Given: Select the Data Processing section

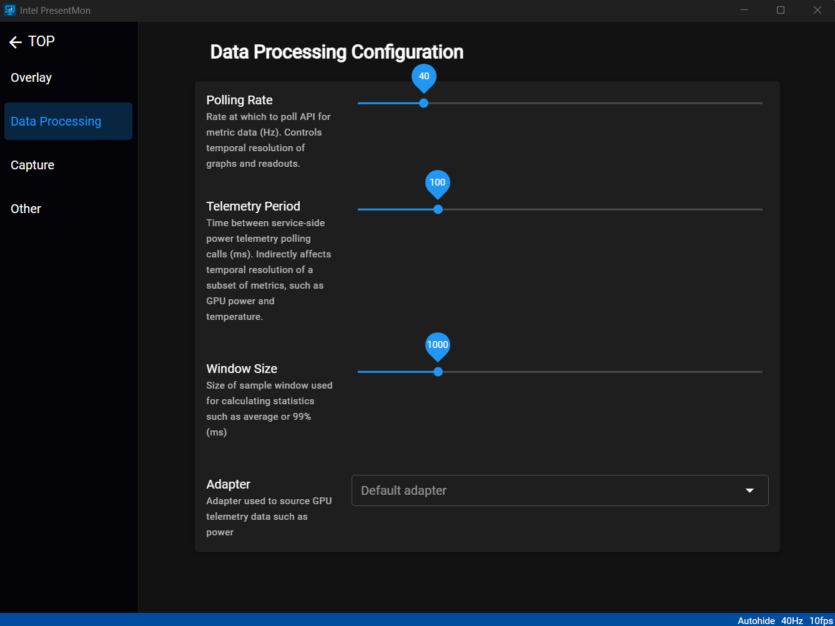Looking at the screenshot, I should (x=68, y=121).
